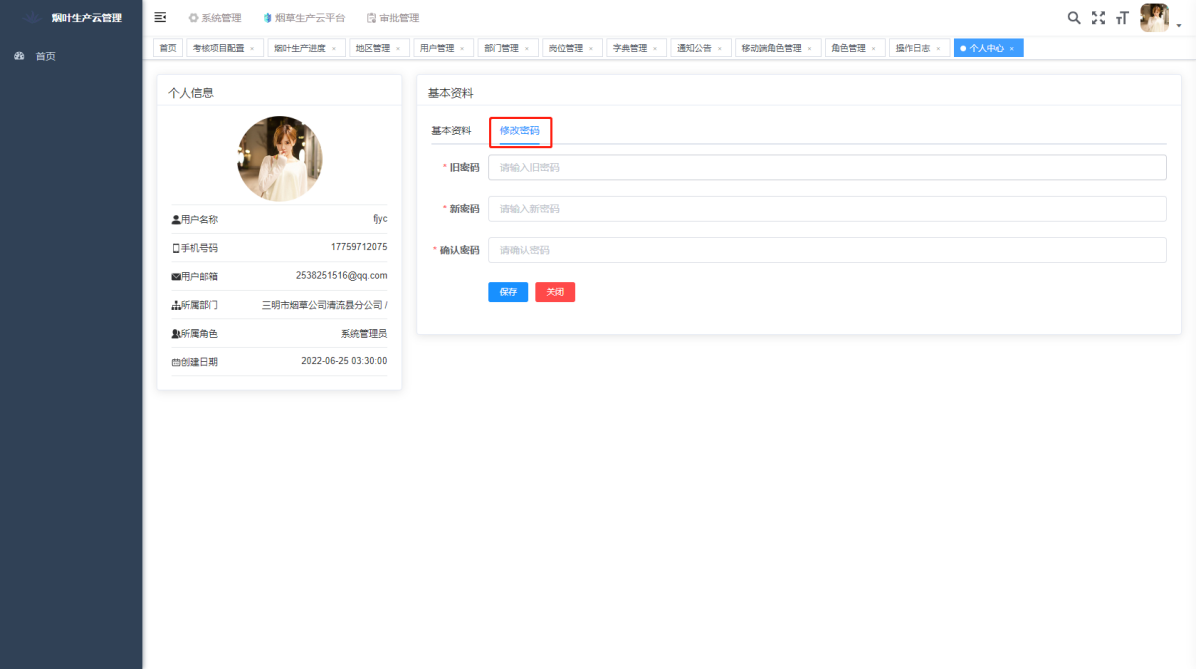1196x669 pixels.
Task: Close the 考核项目配置 tab
Action: pyautogui.click(x=251, y=48)
